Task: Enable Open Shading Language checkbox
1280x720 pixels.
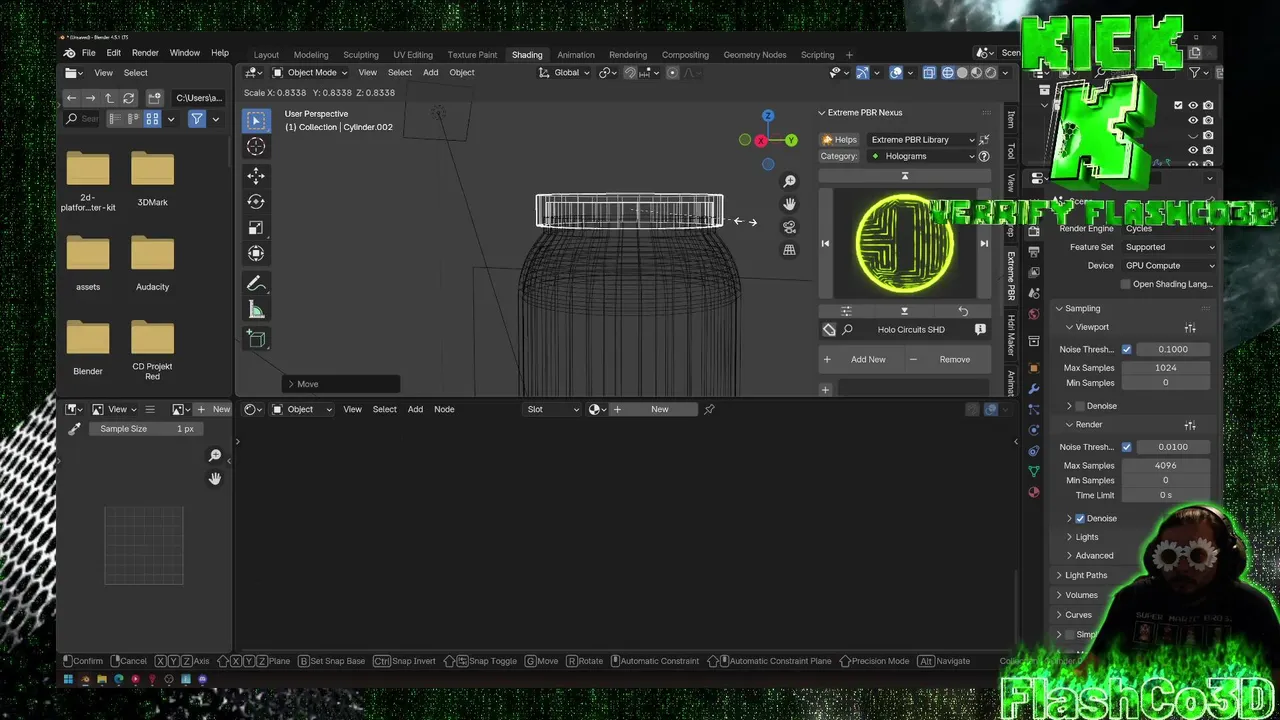Action: [1125, 284]
